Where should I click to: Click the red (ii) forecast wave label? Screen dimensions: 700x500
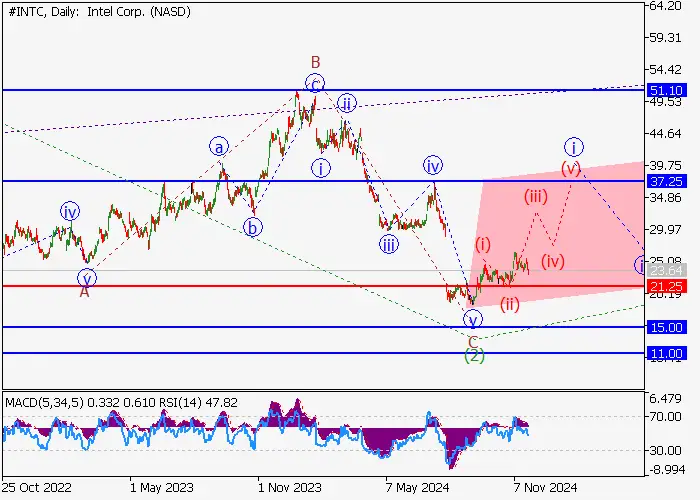tap(510, 304)
